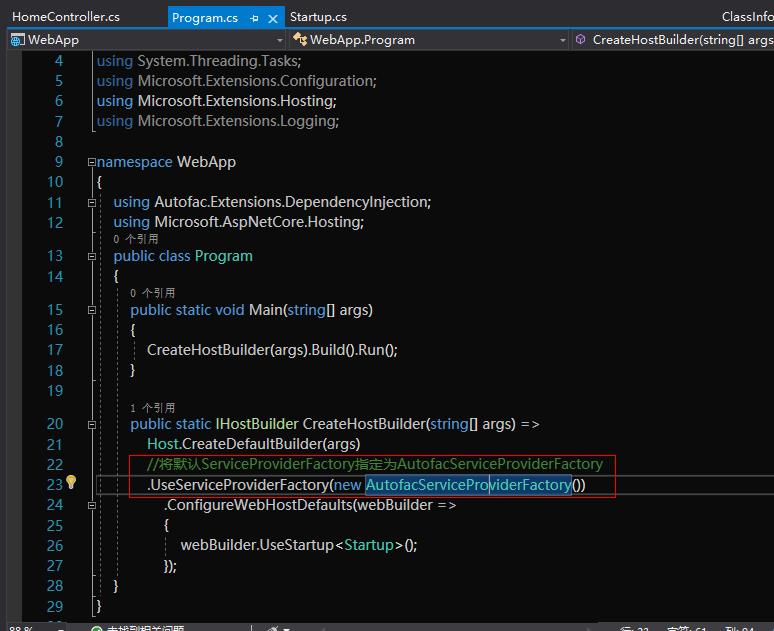
Task: Click the '1 个引用' CodeLens above CreateHostBuilder
Action: pos(152,407)
